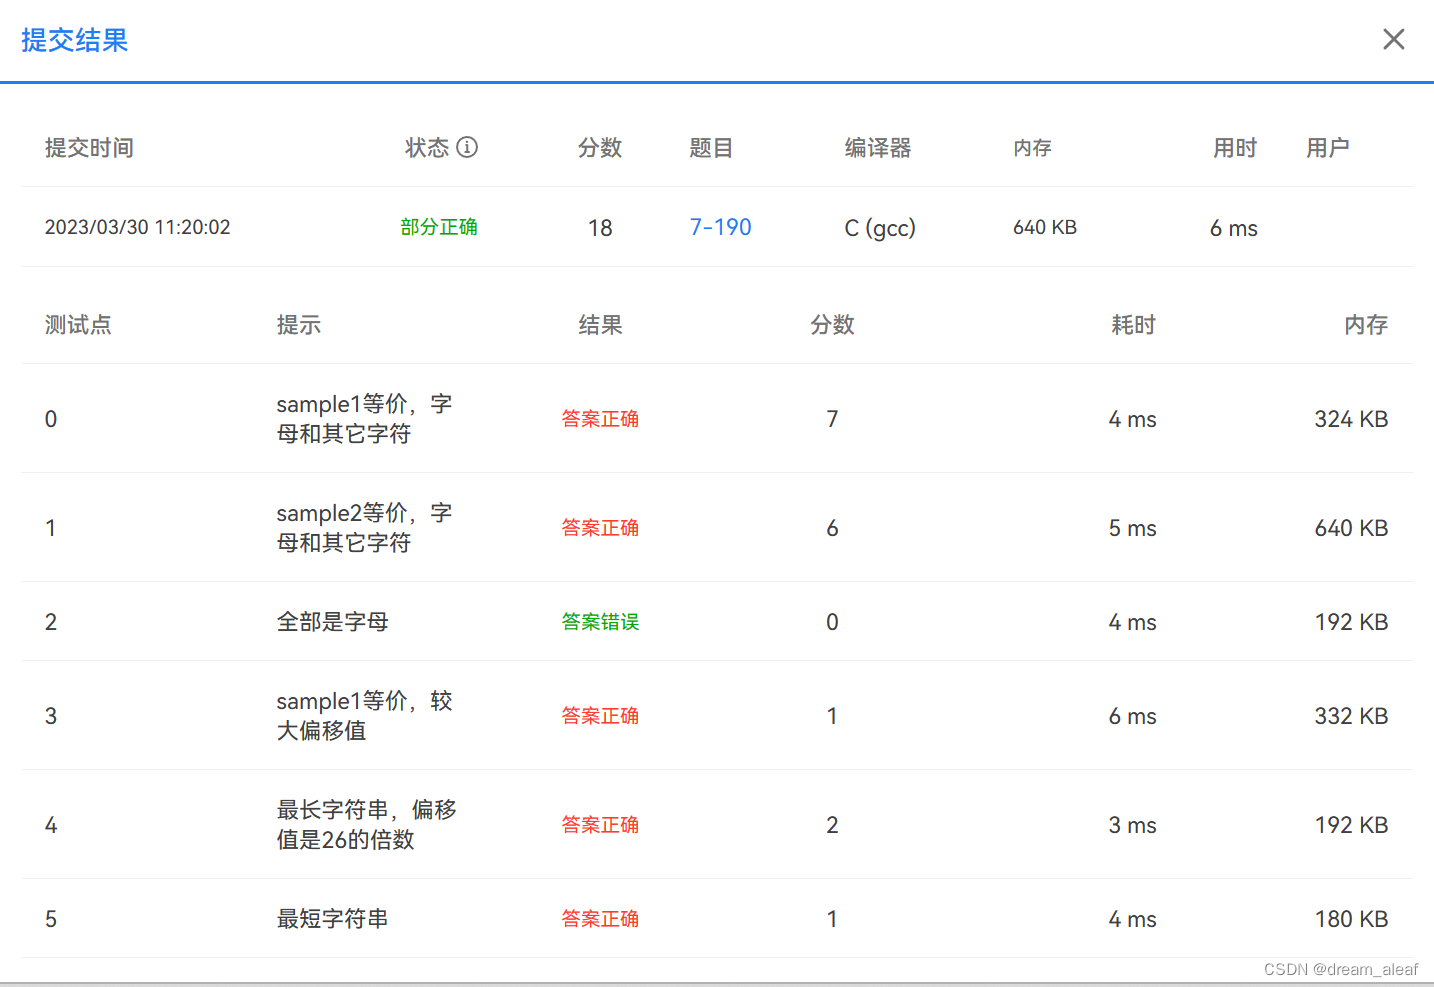Click the sample2等价 hint text
Image resolution: width=1434 pixels, height=987 pixels.
click(365, 528)
